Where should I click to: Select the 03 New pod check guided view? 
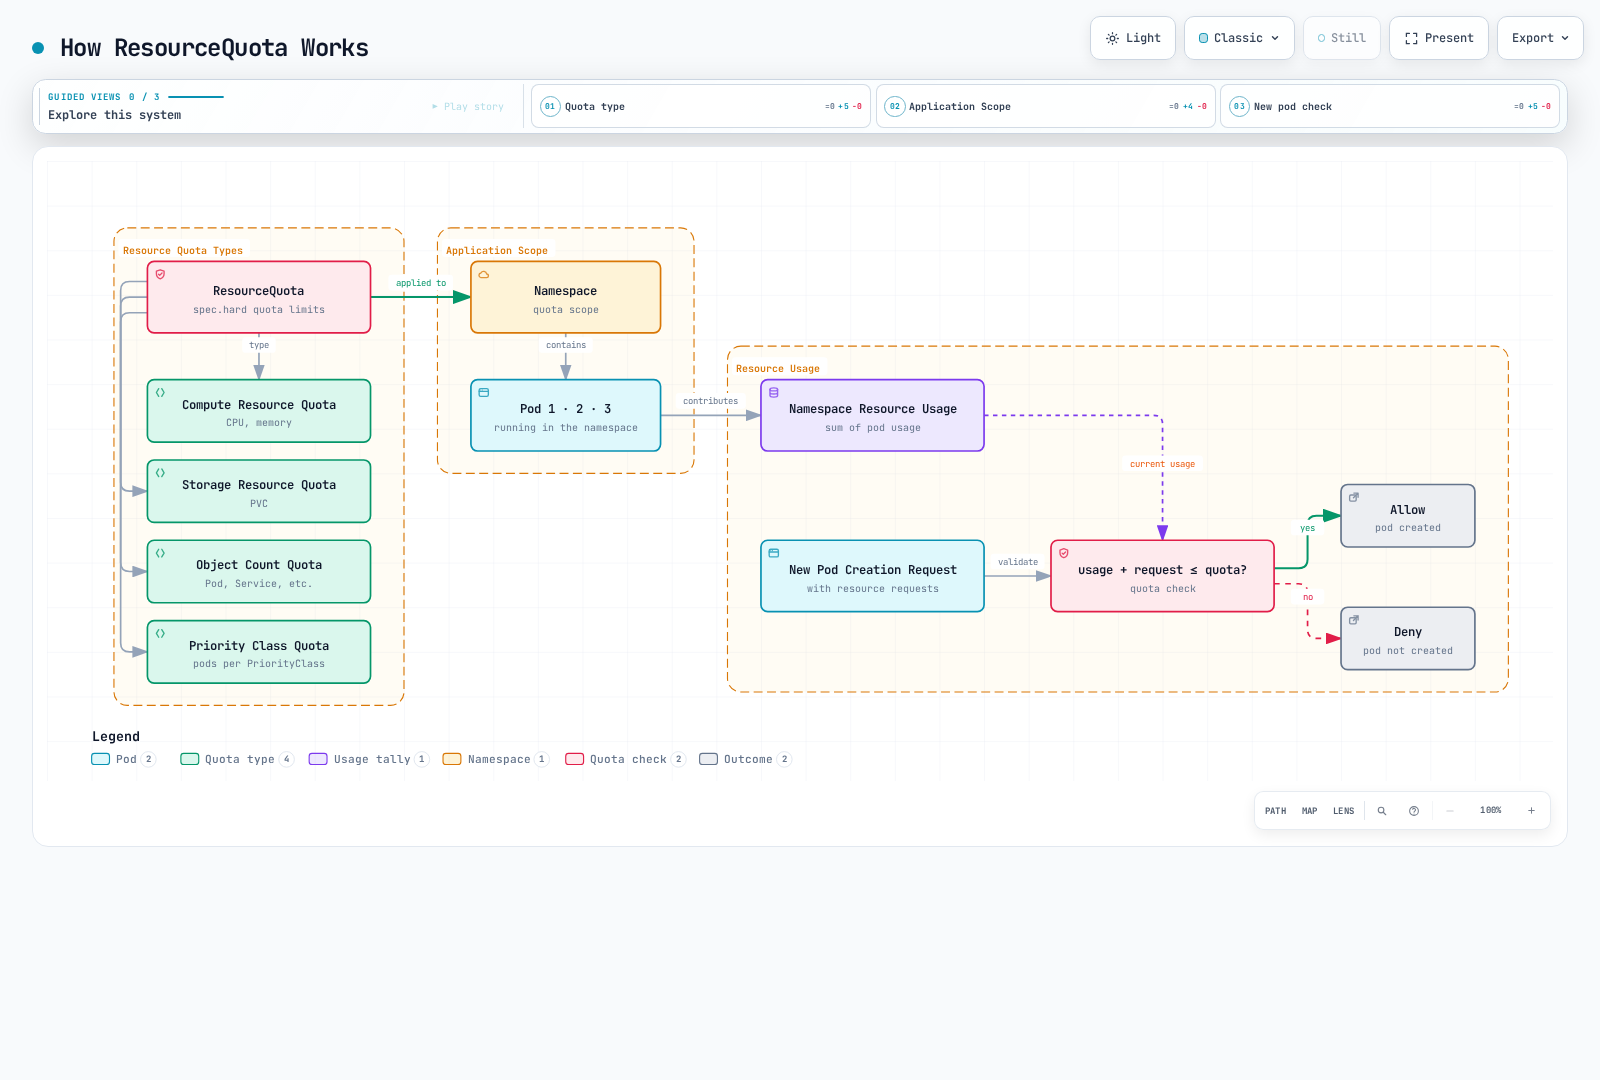[x=1390, y=106]
